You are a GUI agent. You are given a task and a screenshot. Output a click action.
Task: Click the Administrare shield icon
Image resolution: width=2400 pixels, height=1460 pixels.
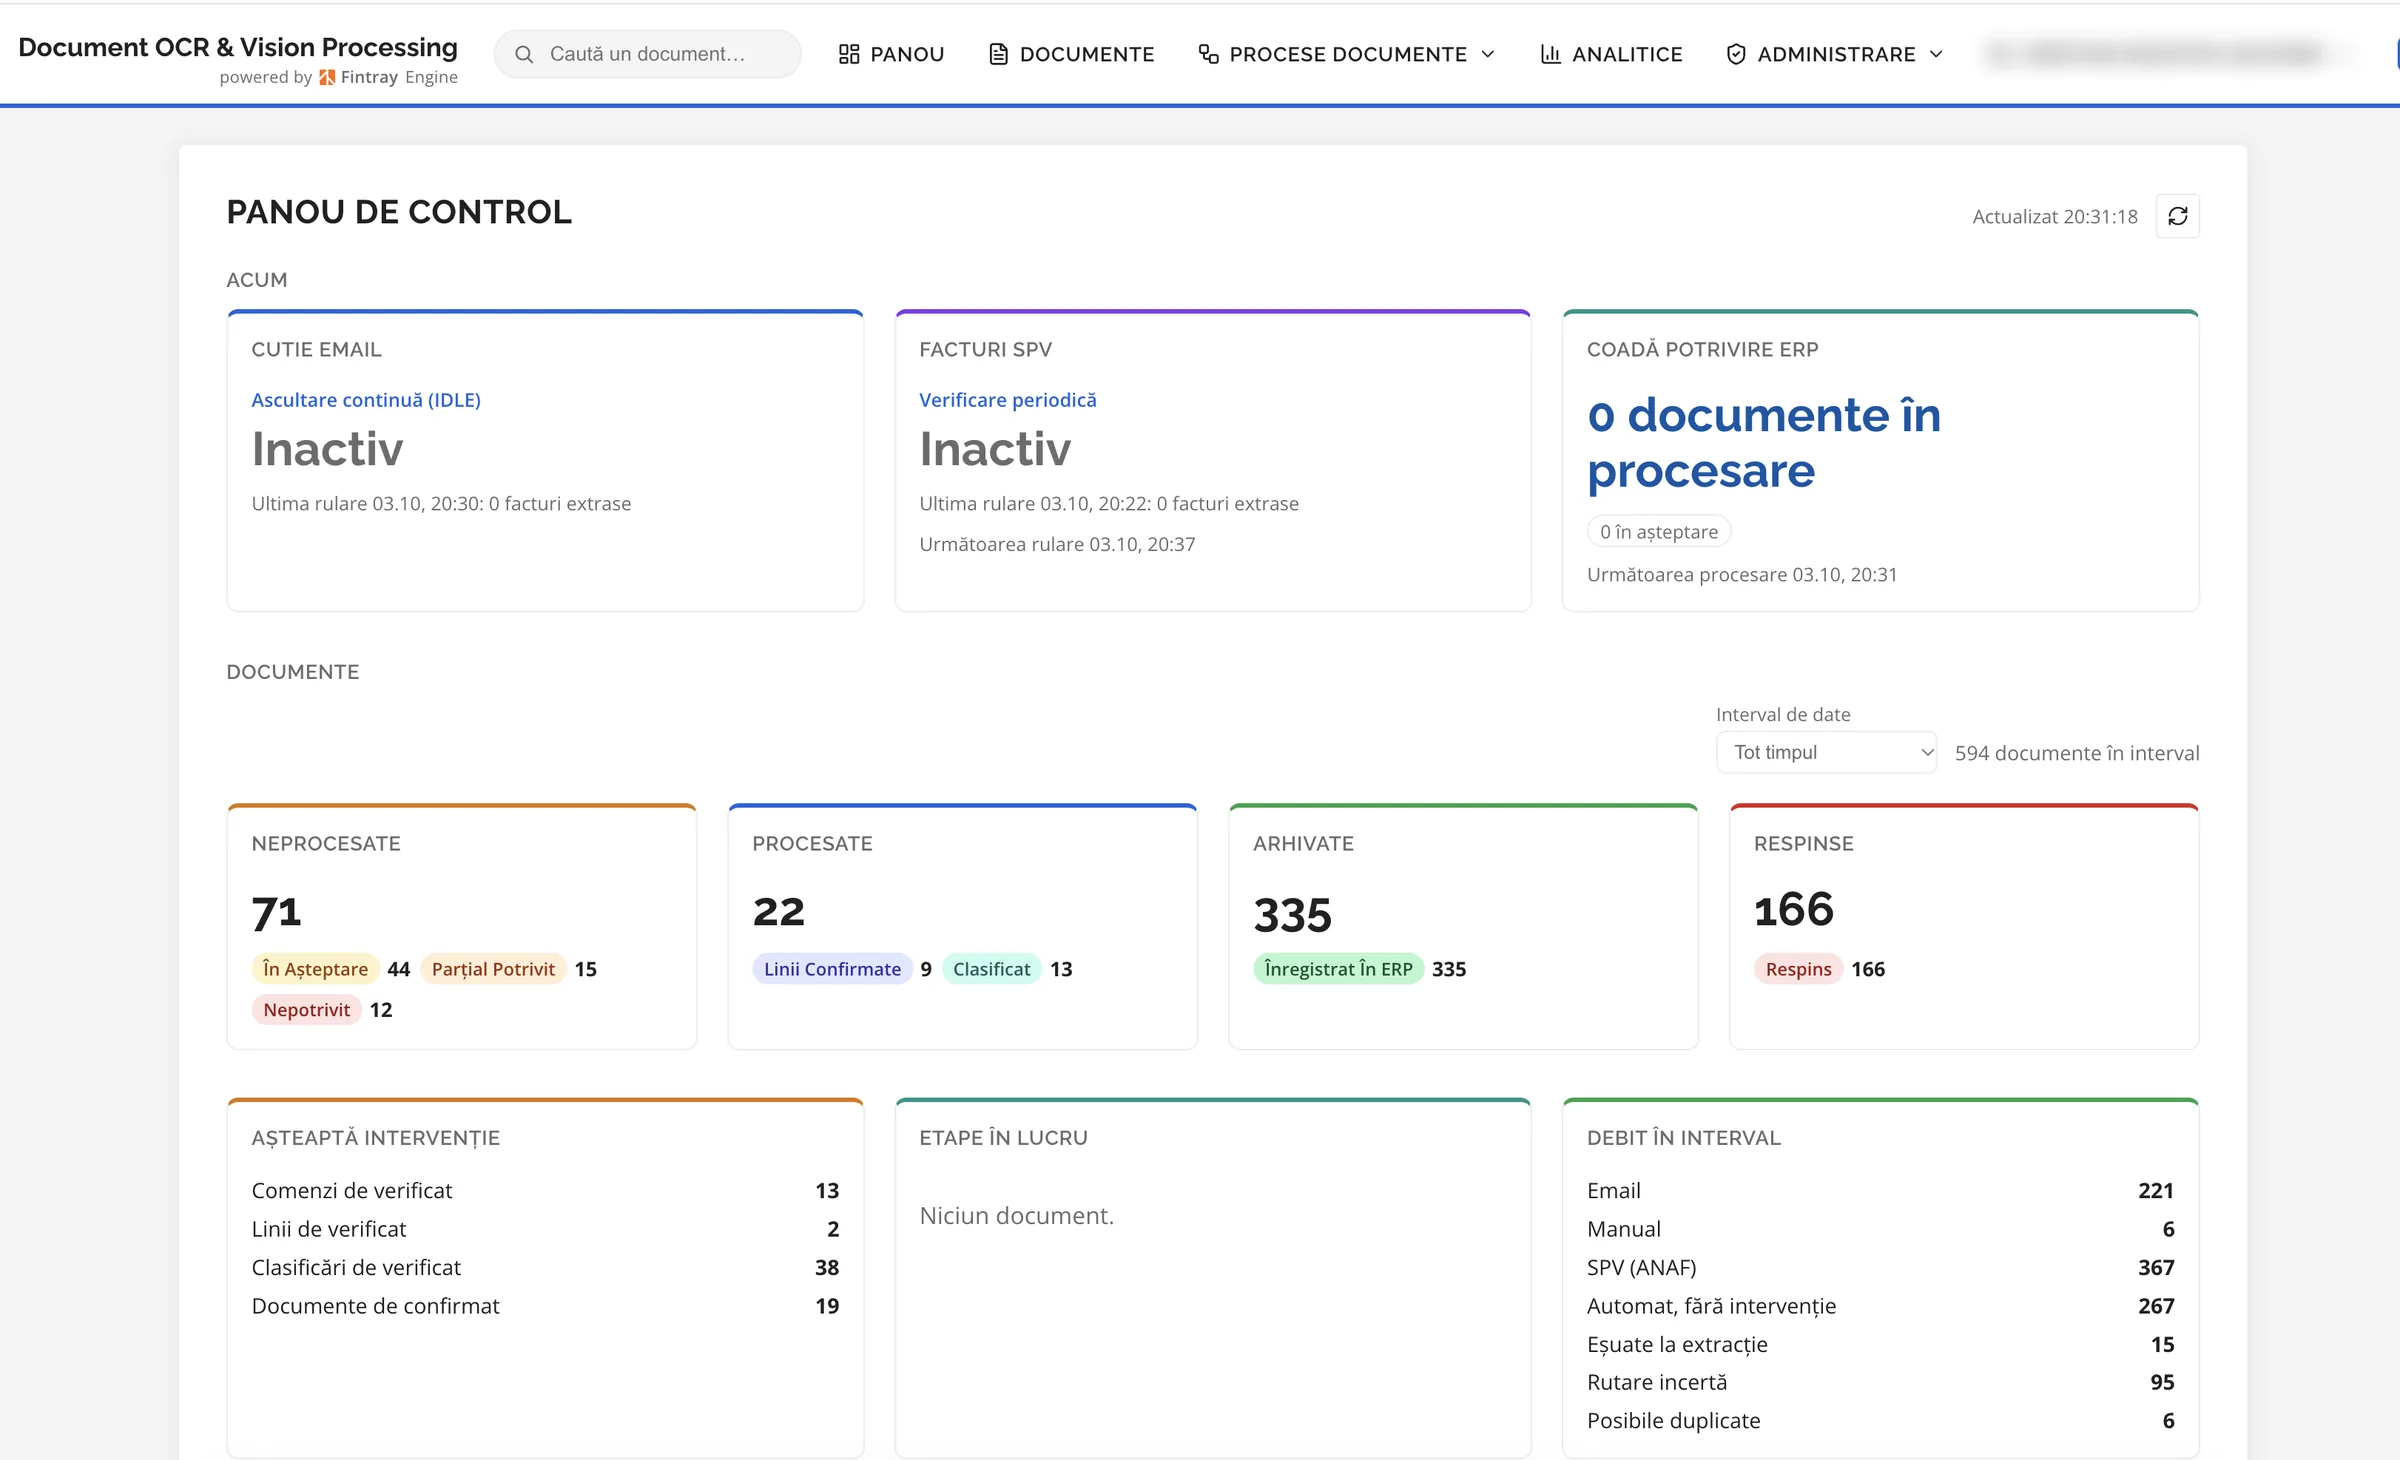click(1736, 54)
